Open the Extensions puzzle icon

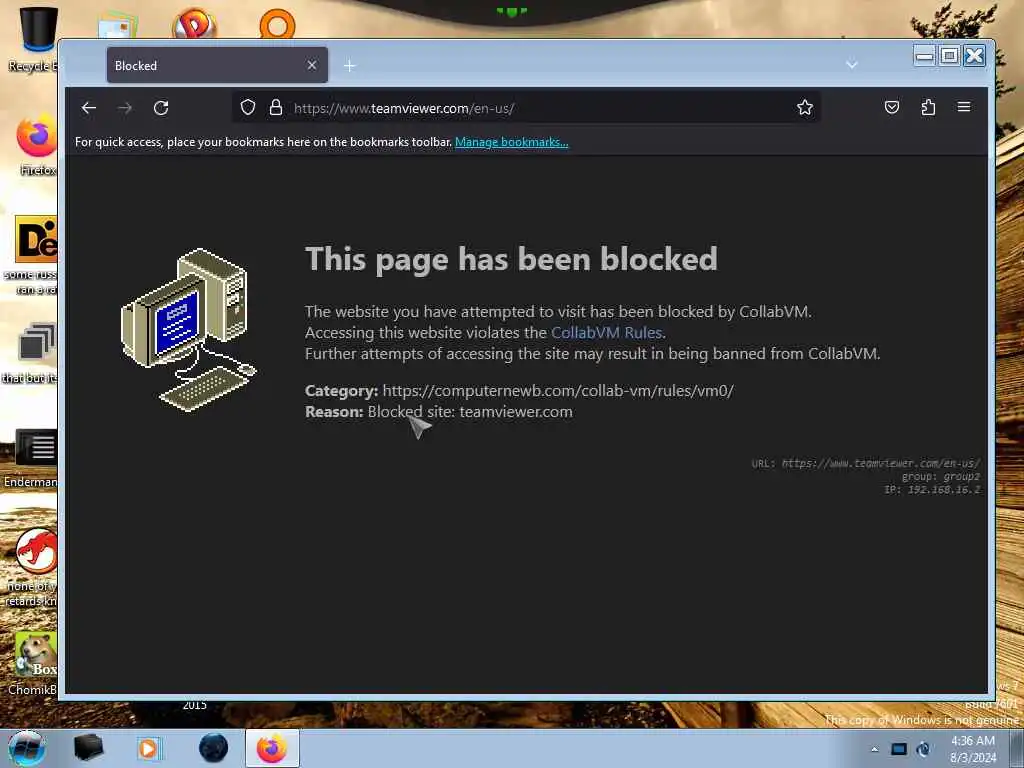click(928, 107)
